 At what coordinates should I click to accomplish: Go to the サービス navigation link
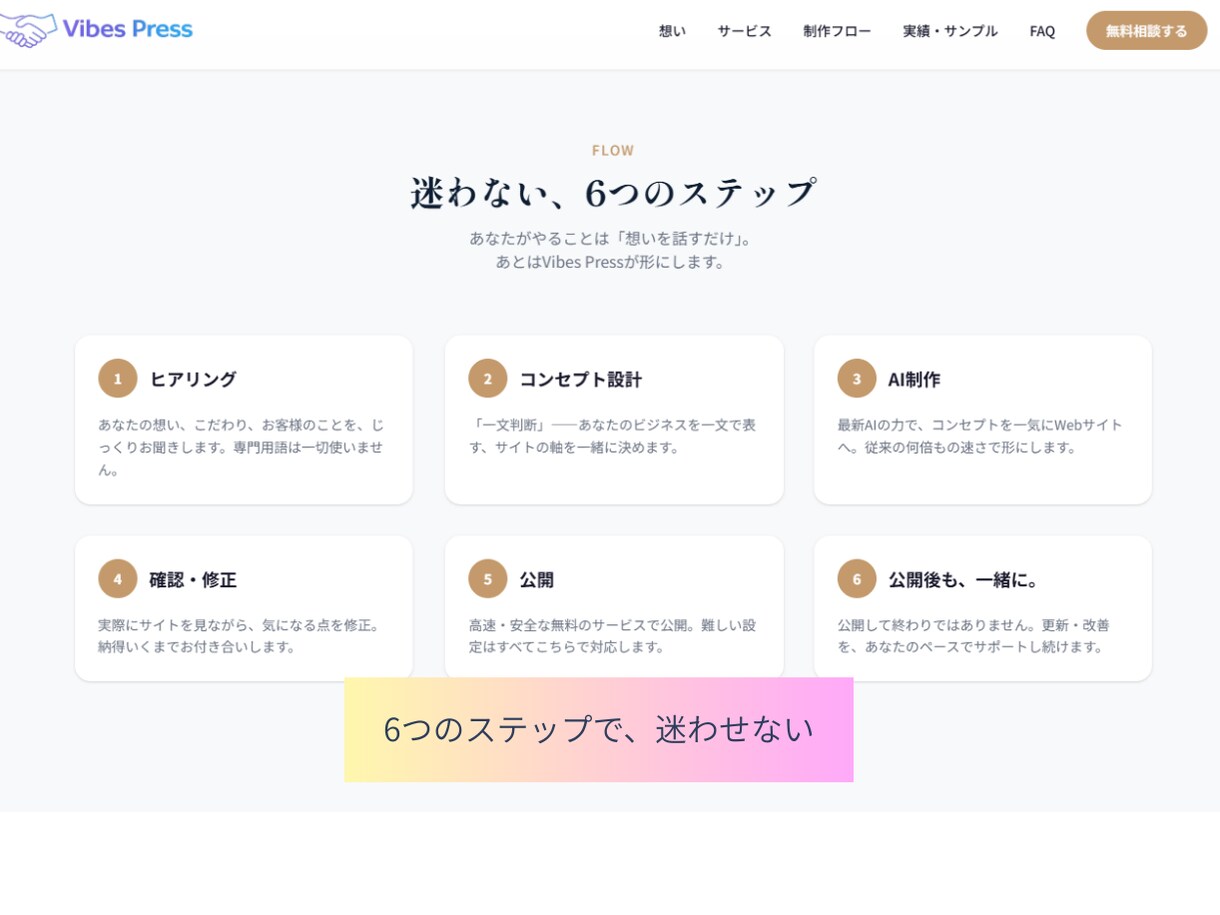pos(744,31)
